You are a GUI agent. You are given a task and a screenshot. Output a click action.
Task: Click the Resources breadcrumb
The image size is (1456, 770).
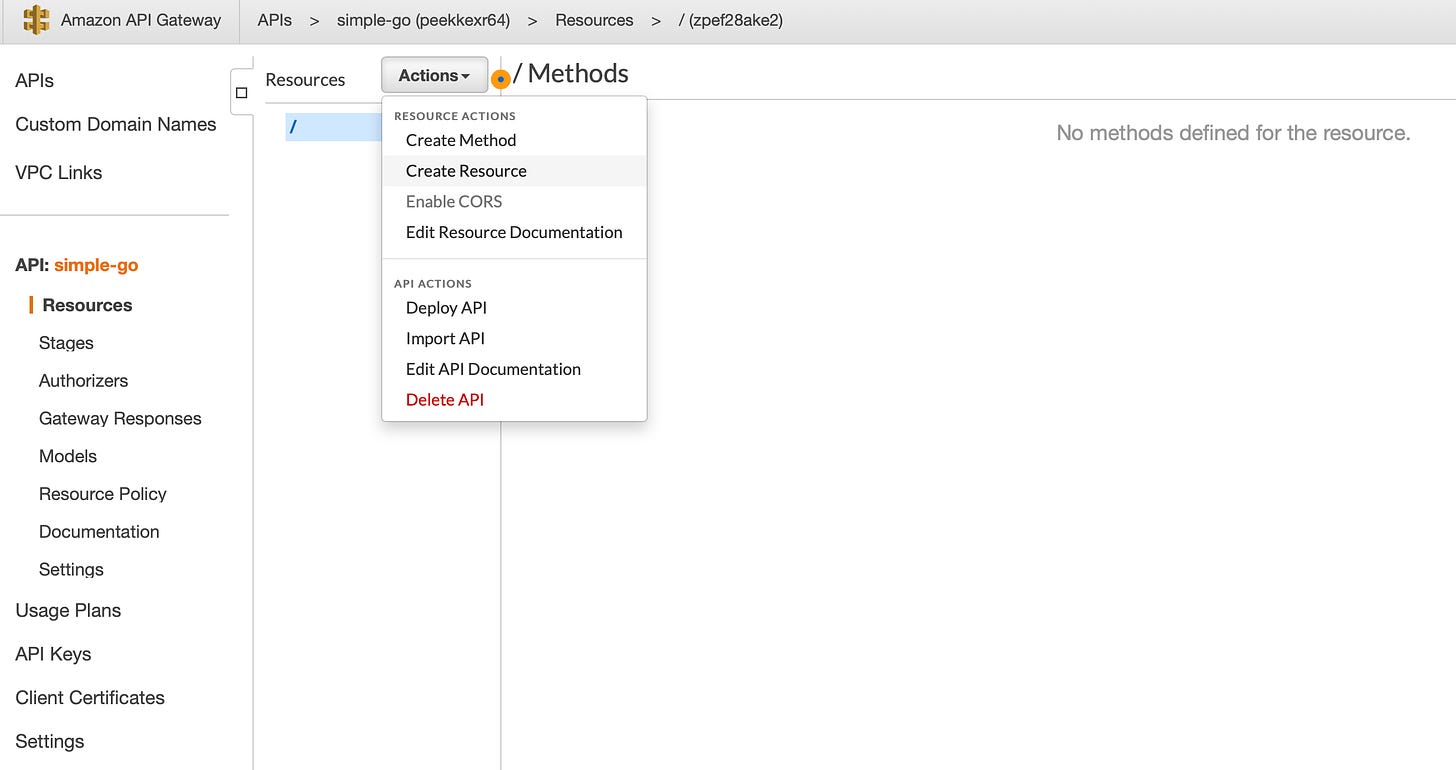594,20
